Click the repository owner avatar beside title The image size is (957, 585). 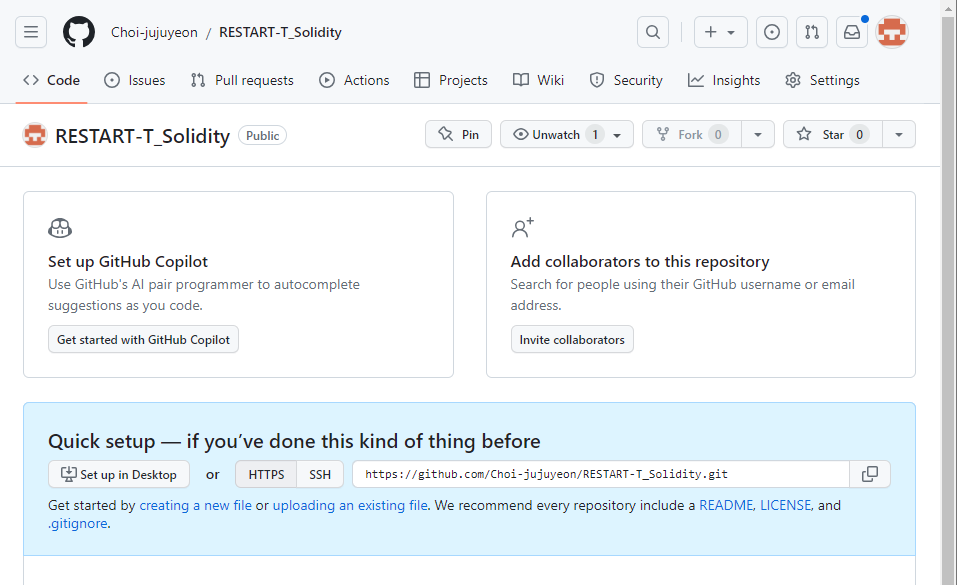[x=35, y=135]
